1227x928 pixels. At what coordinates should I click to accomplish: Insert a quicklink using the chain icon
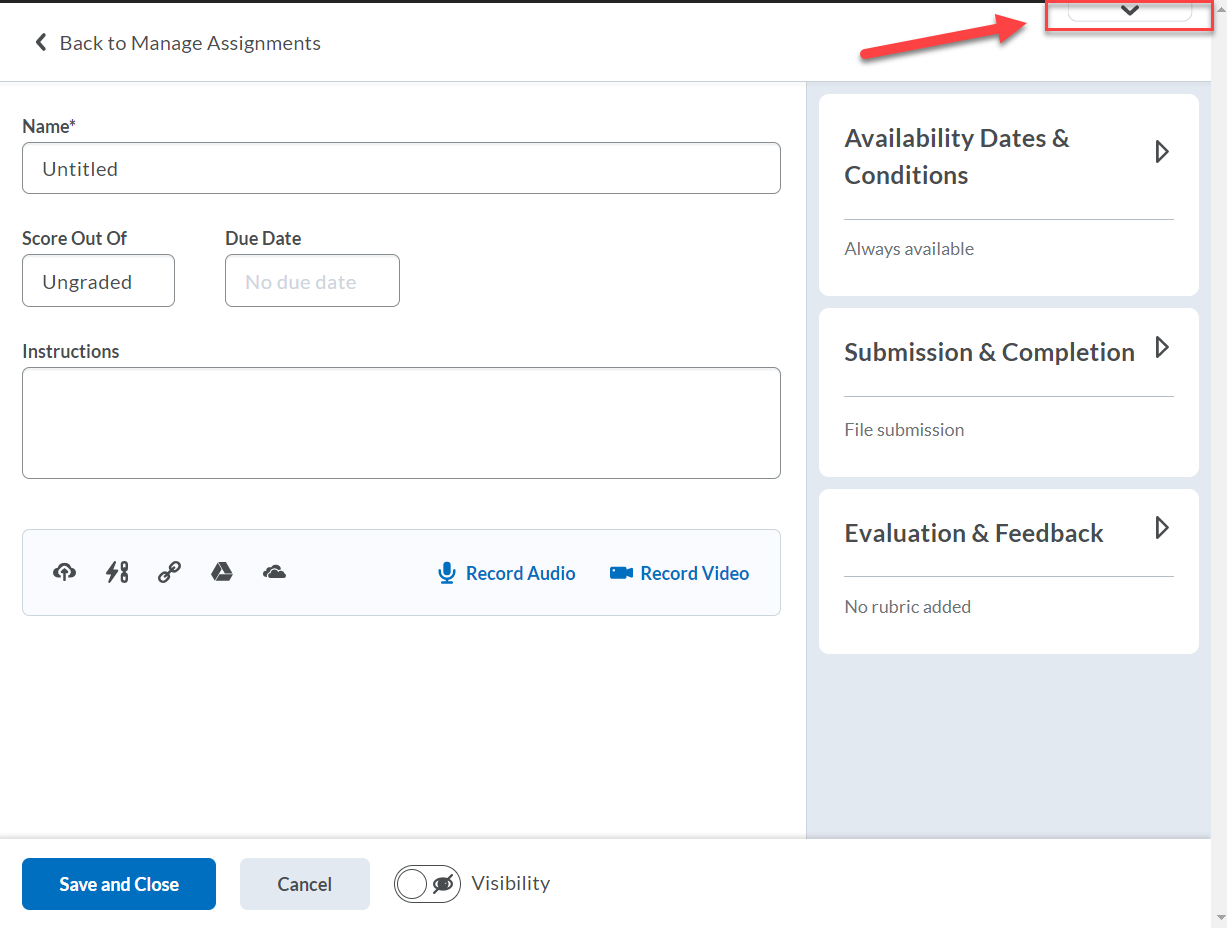168,572
